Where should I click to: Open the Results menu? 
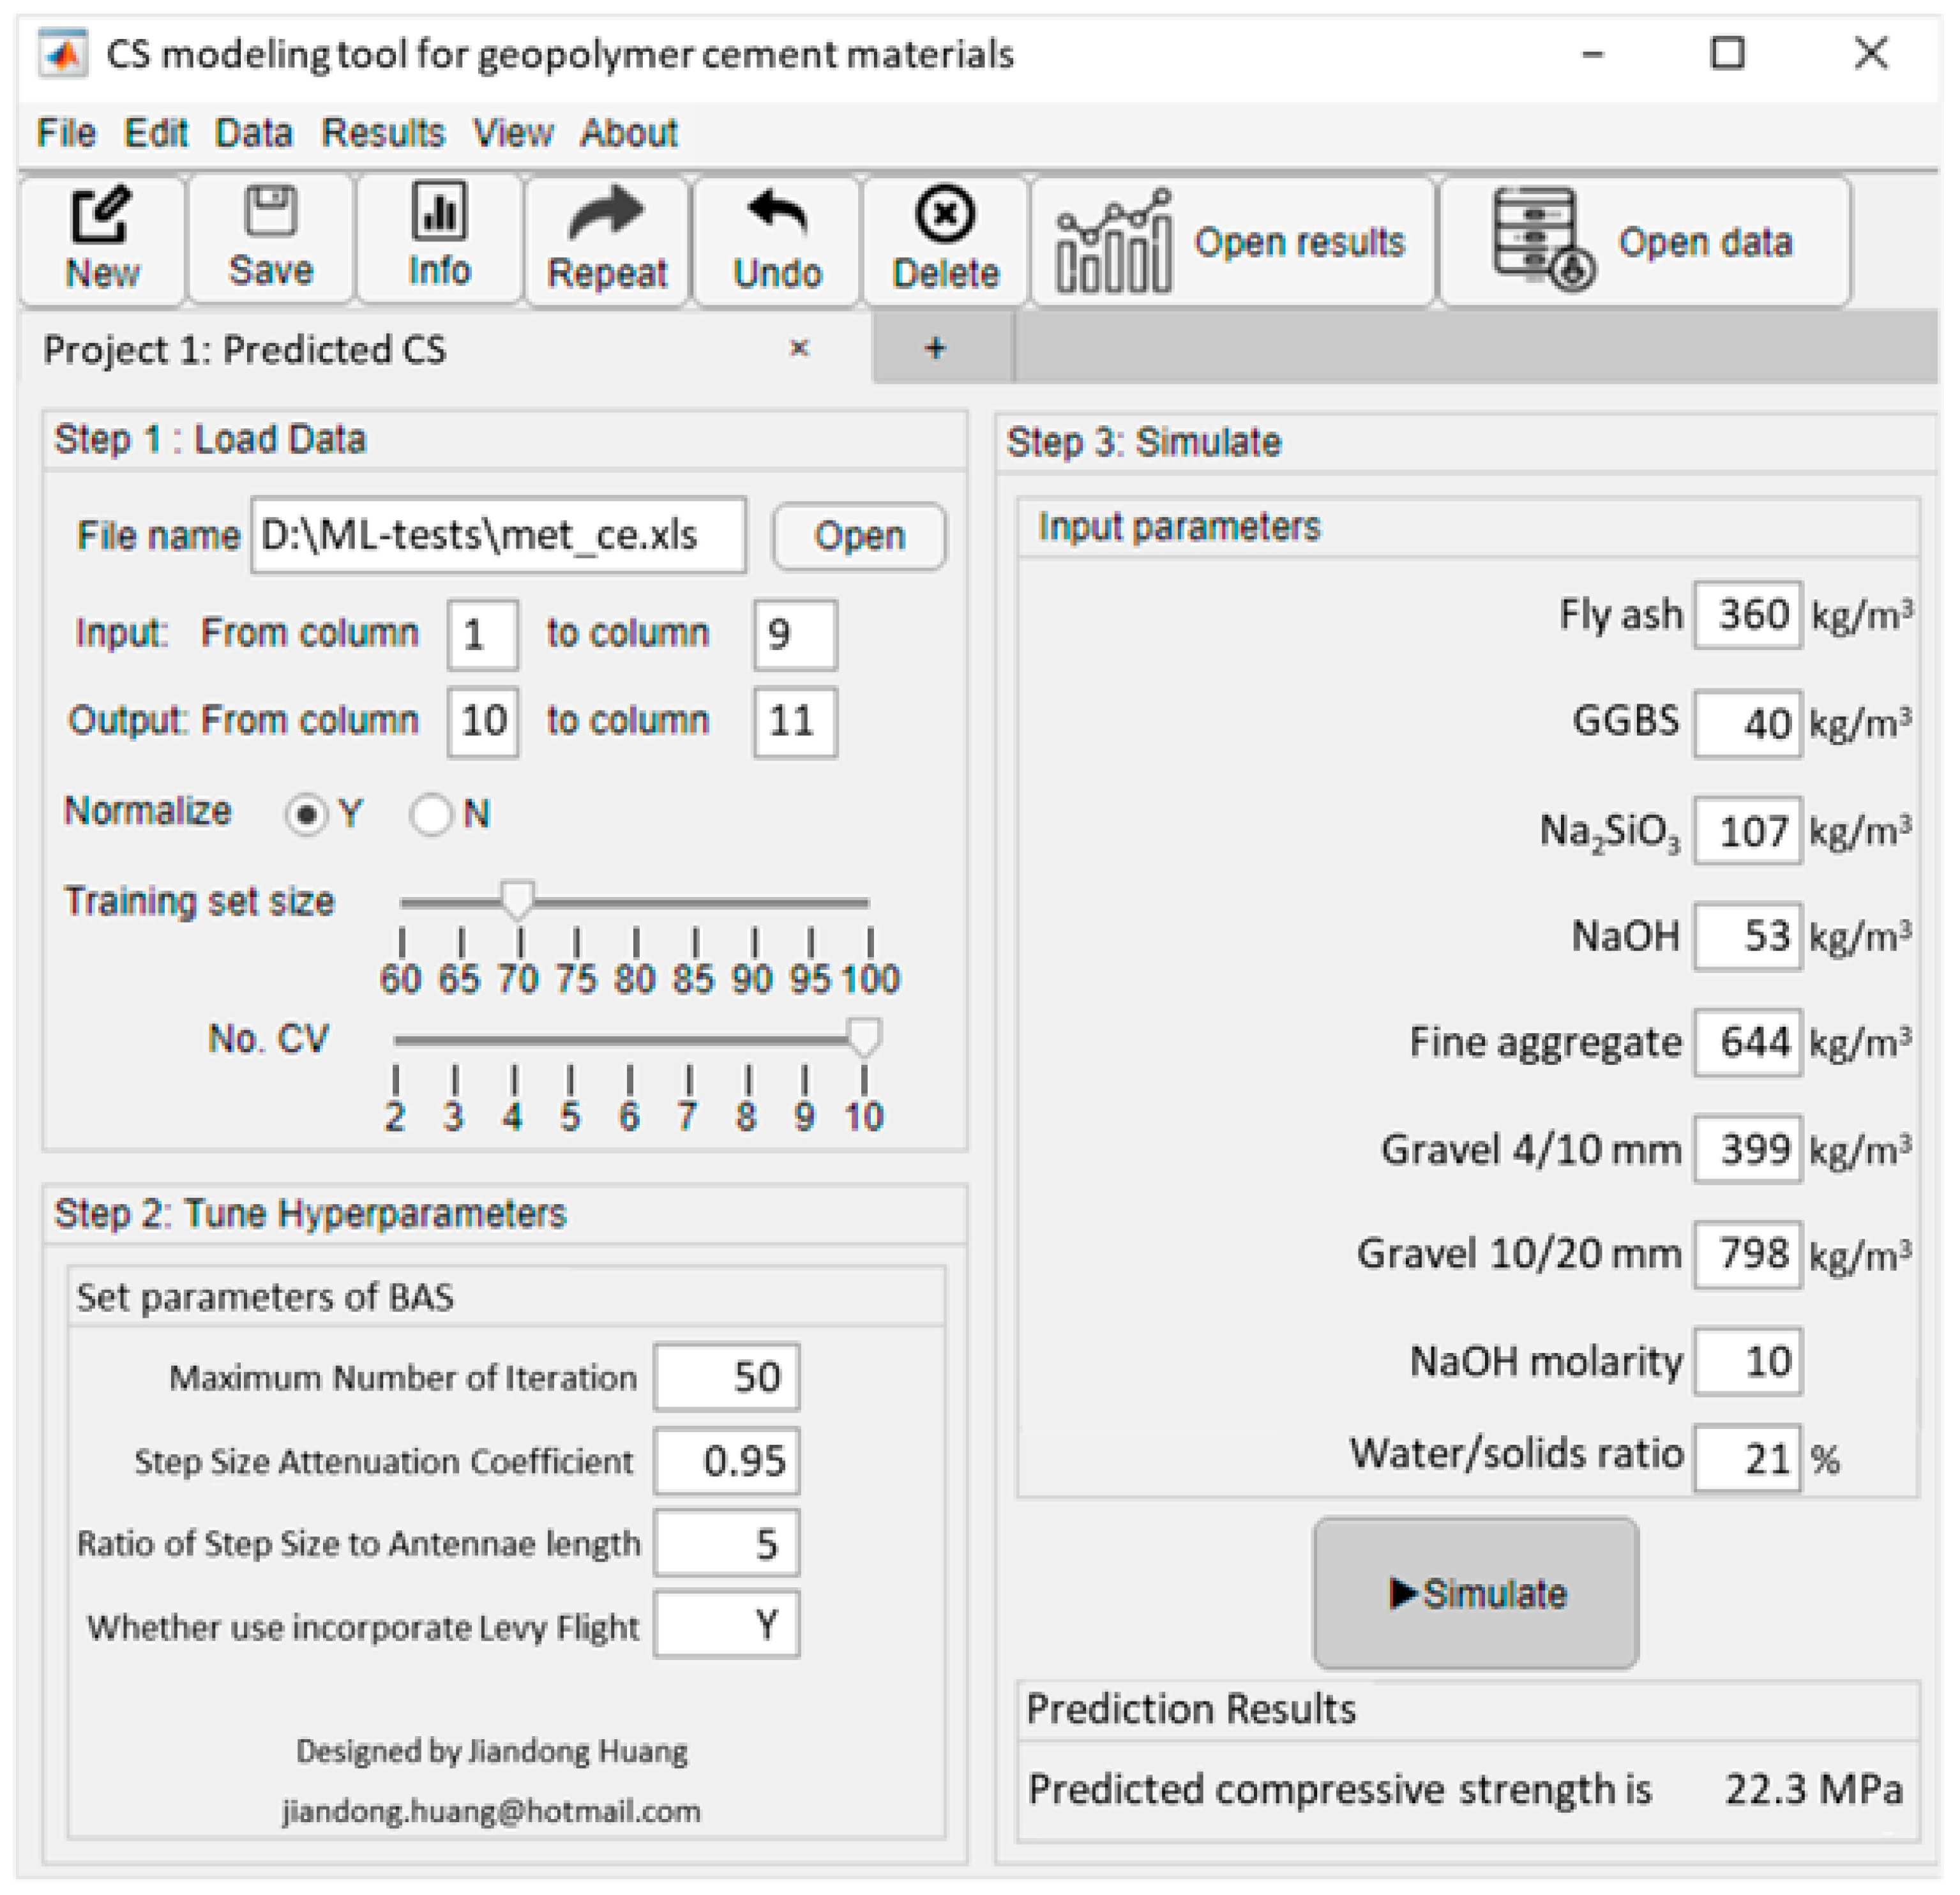[x=383, y=133]
